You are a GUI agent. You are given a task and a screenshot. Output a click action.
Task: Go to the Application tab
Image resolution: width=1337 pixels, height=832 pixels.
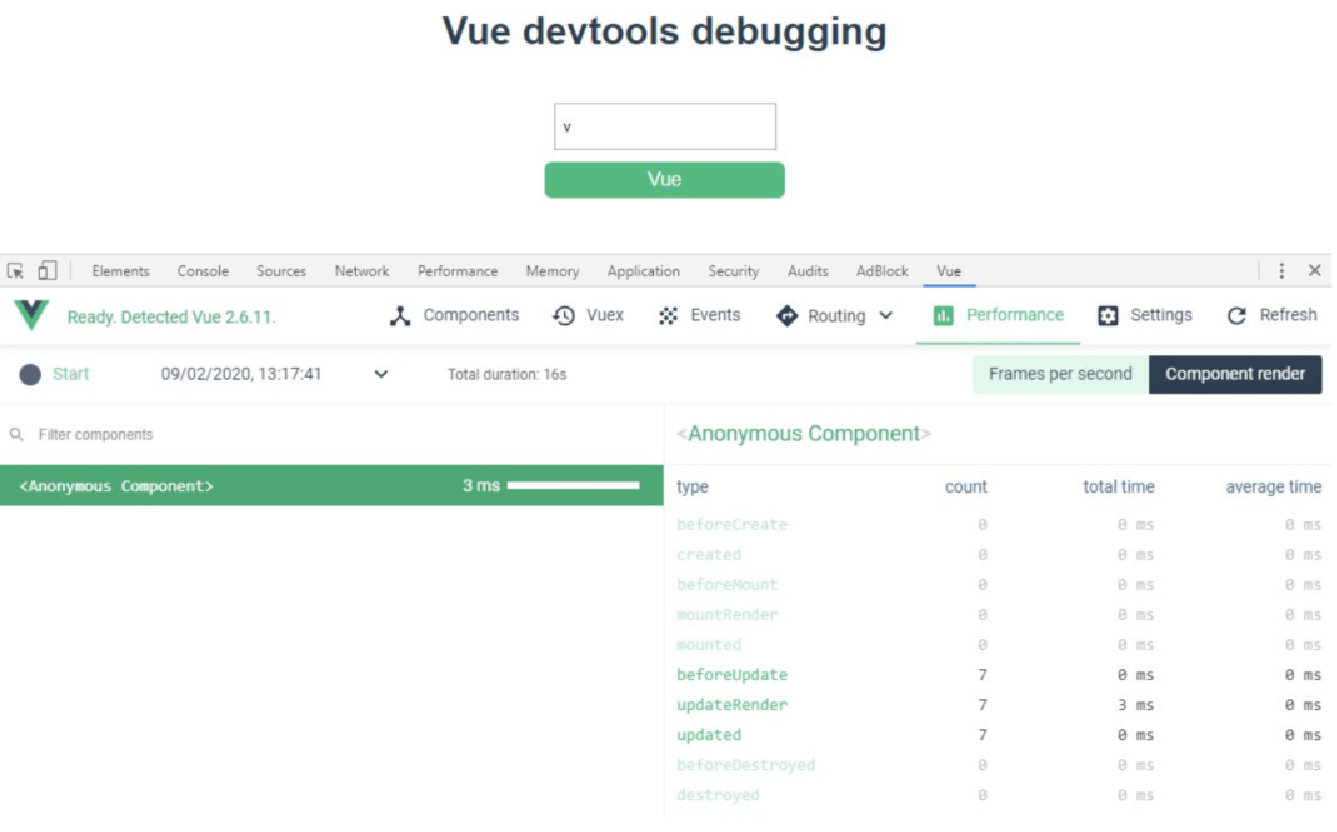click(643, 271)
